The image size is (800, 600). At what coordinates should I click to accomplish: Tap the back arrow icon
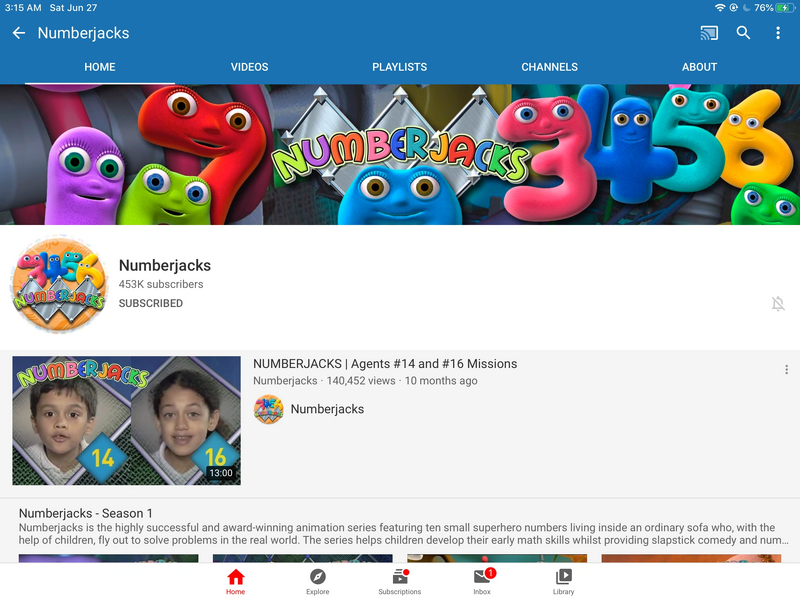coord(18,33)
